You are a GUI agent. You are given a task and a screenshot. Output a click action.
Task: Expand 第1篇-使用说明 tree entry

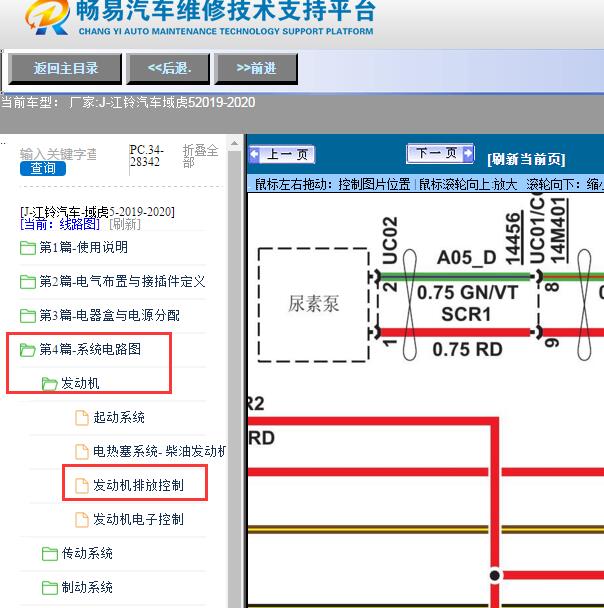click(x=83, y=247)
